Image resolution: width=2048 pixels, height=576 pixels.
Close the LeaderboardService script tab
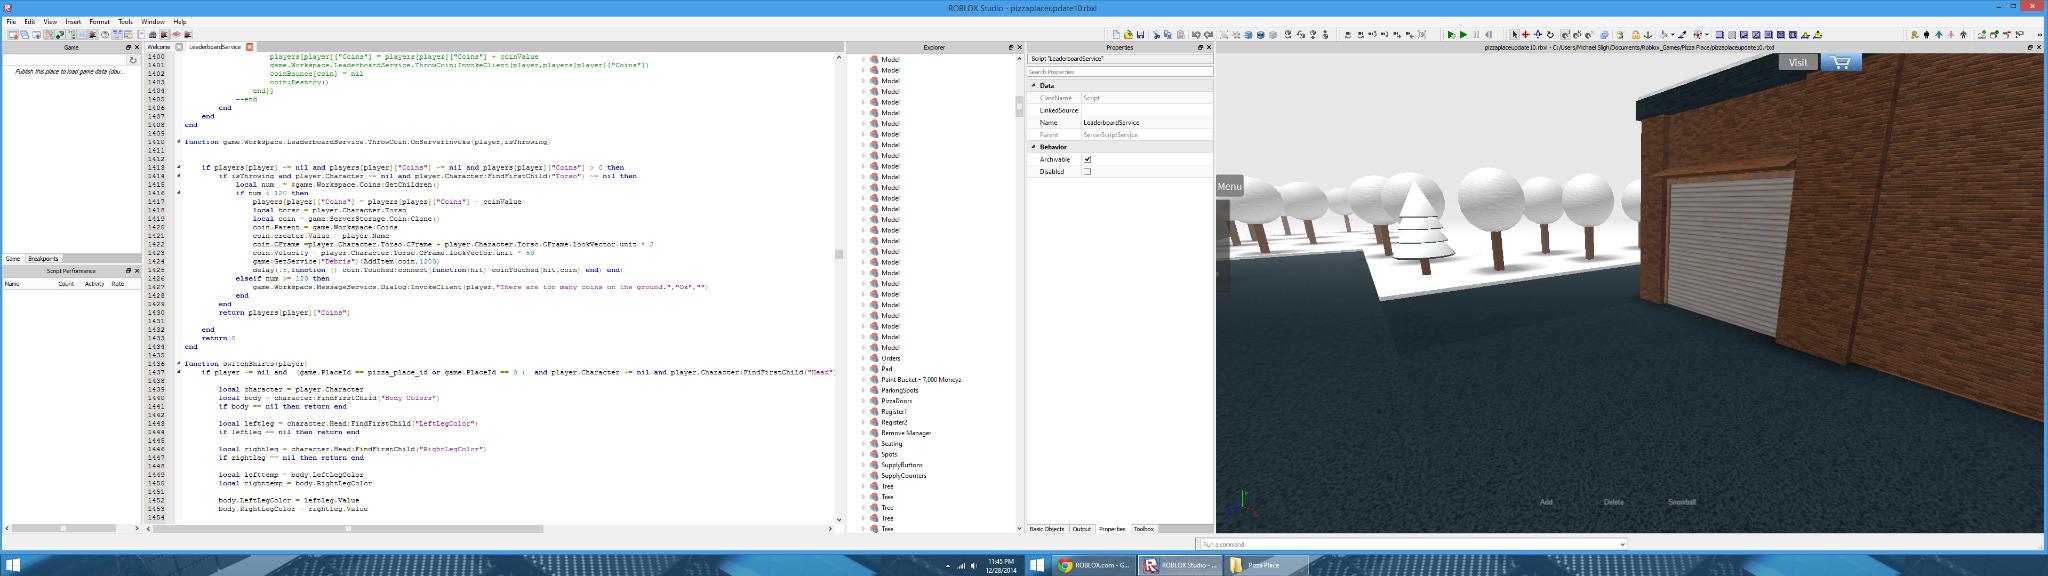[x=249, y=47]
